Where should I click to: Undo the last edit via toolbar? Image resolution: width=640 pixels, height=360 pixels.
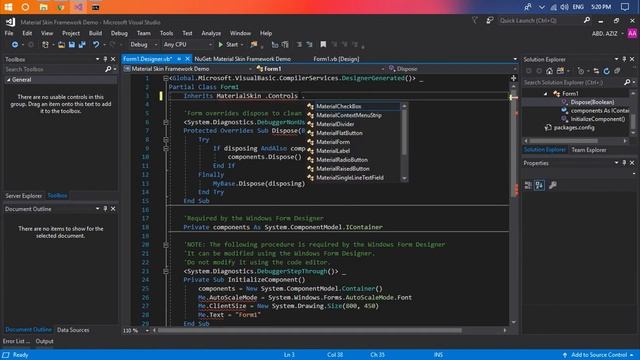tap(96, 44)
